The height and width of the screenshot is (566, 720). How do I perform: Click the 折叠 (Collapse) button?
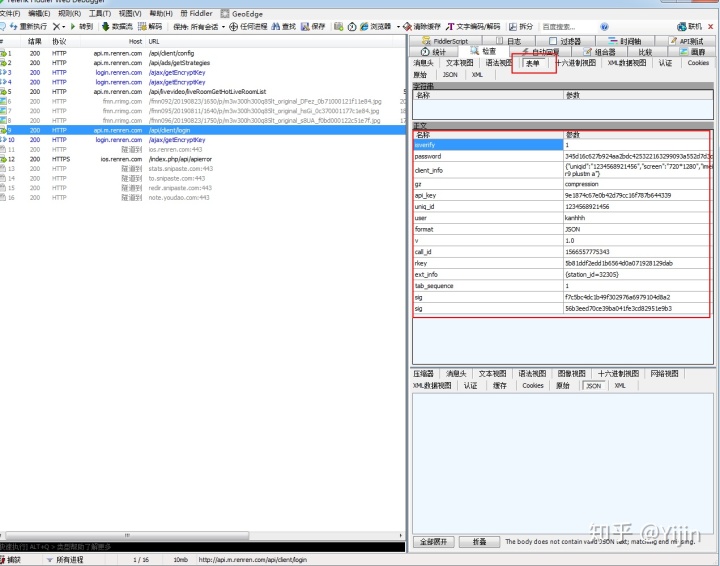(479, 542)
